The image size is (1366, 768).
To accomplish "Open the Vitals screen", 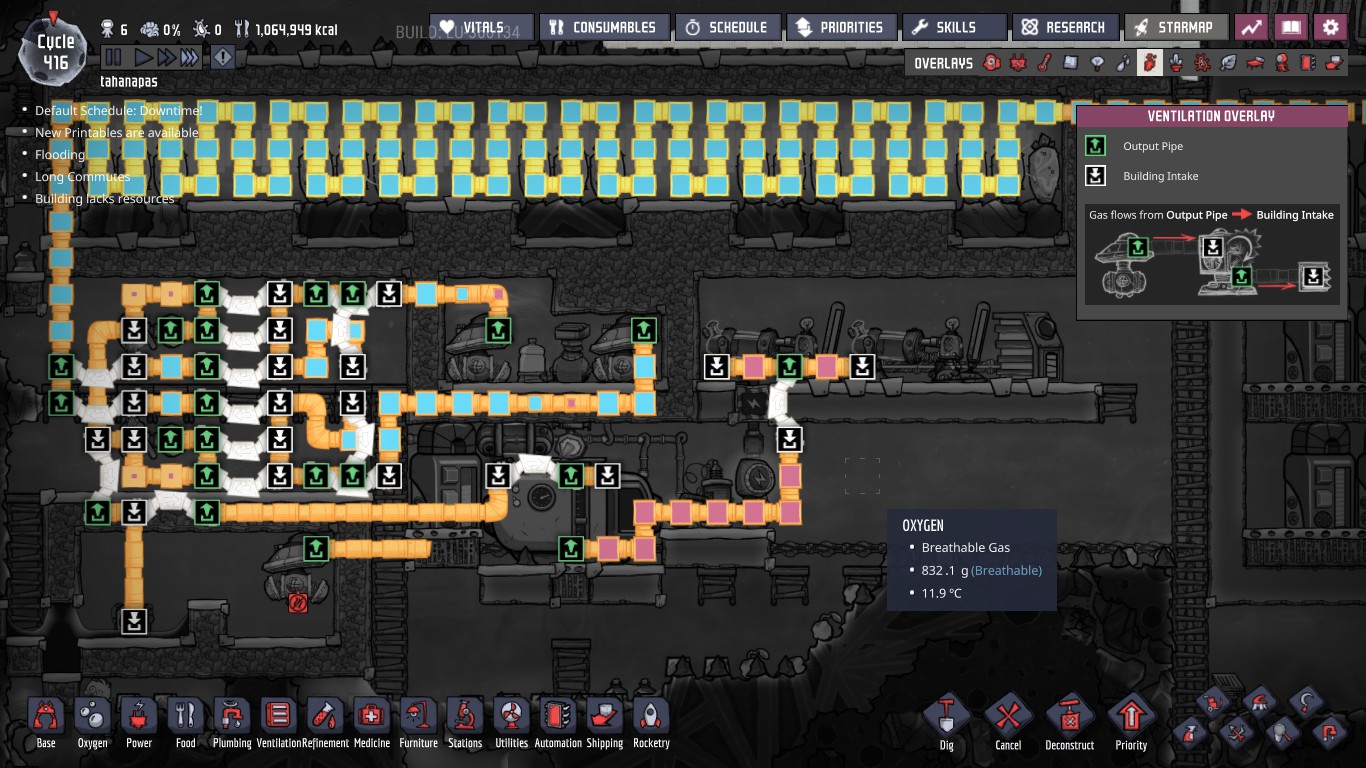I will 482,27.
